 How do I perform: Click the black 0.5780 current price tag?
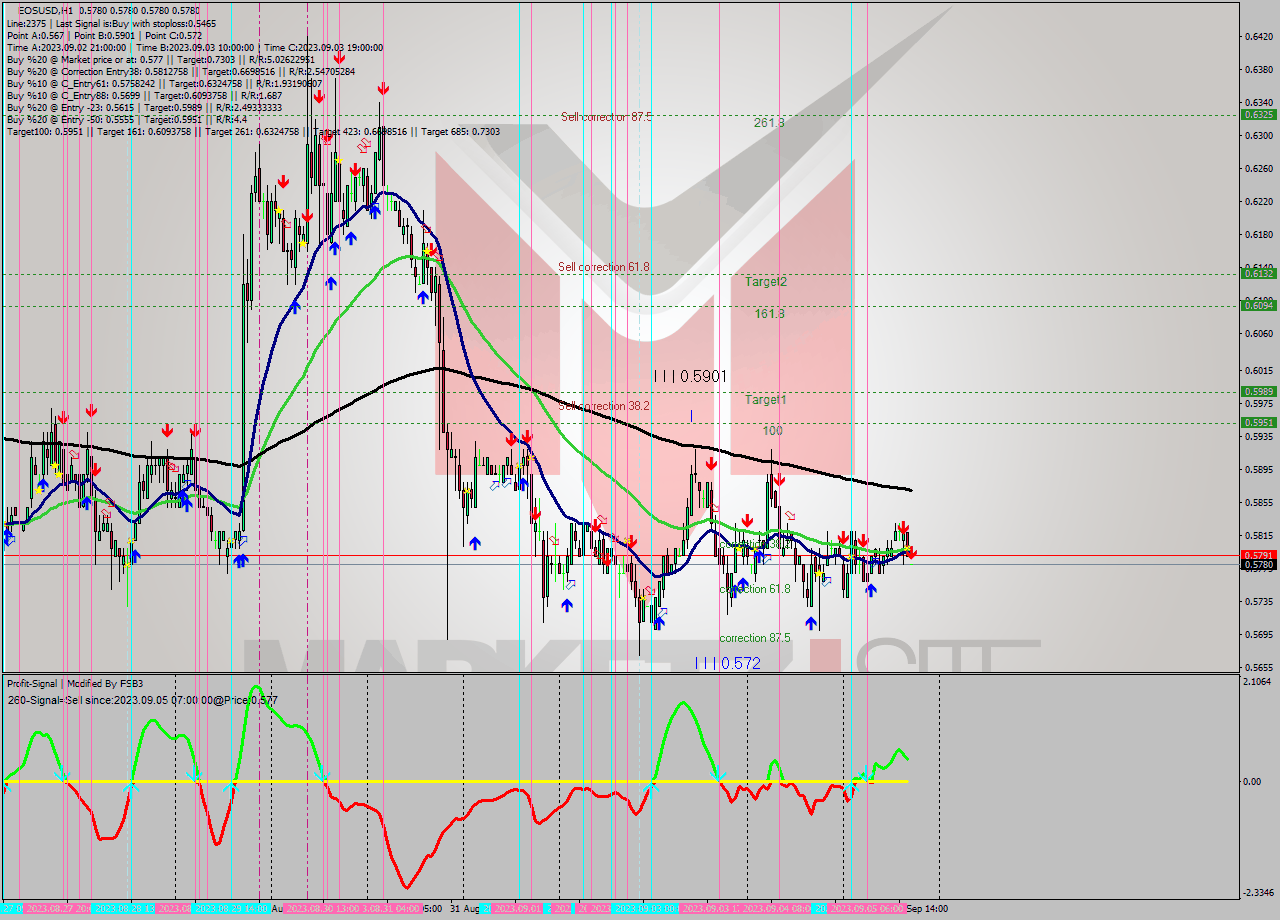(1257, 565)
